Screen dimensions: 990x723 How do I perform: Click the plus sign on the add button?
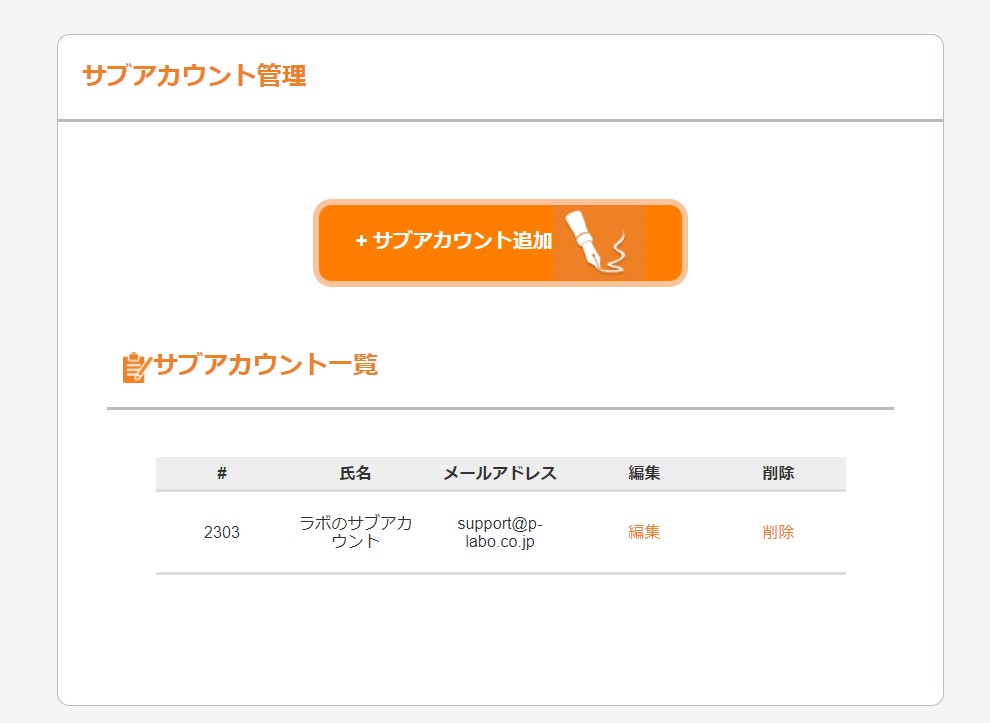(361, 241)
